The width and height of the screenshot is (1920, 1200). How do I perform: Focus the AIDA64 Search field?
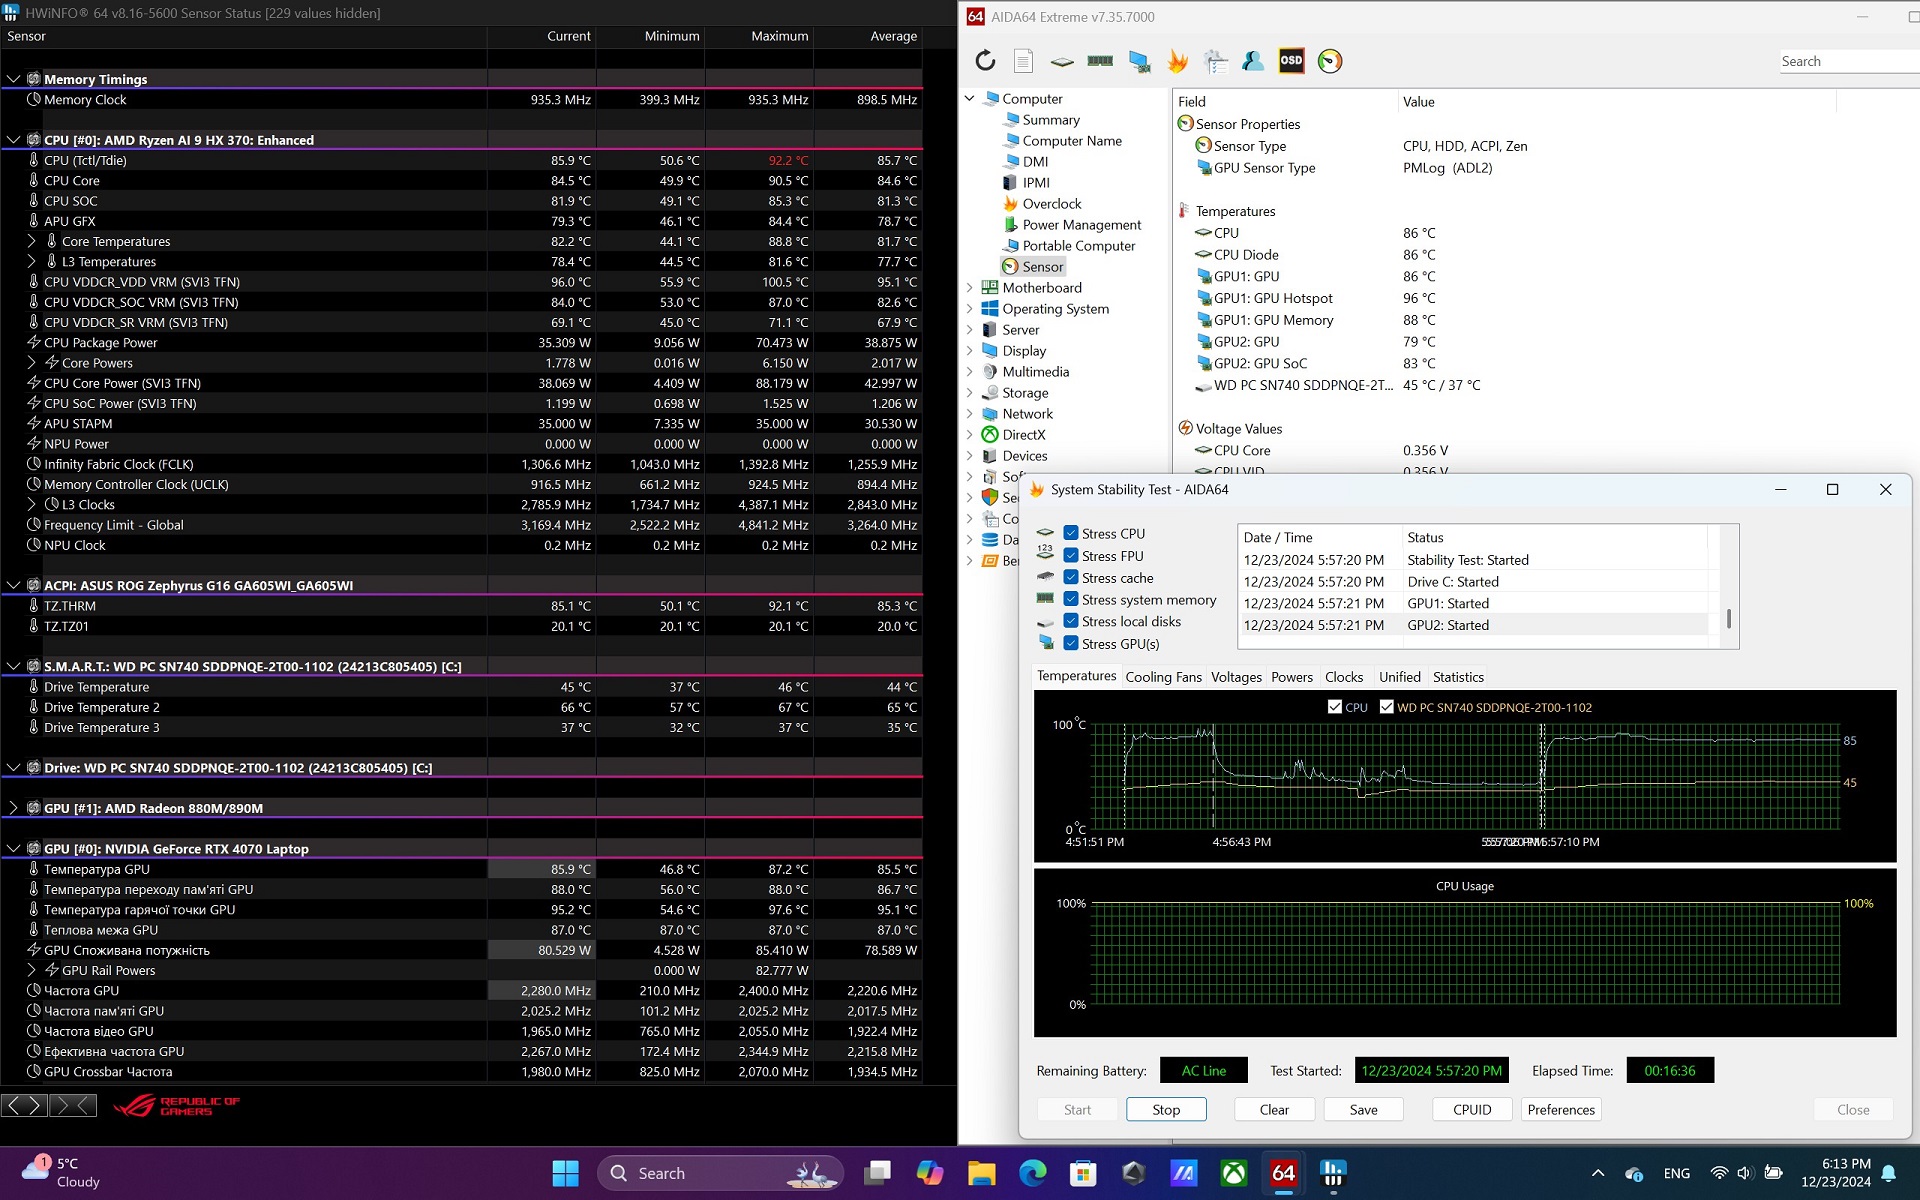pos(1848,61)
